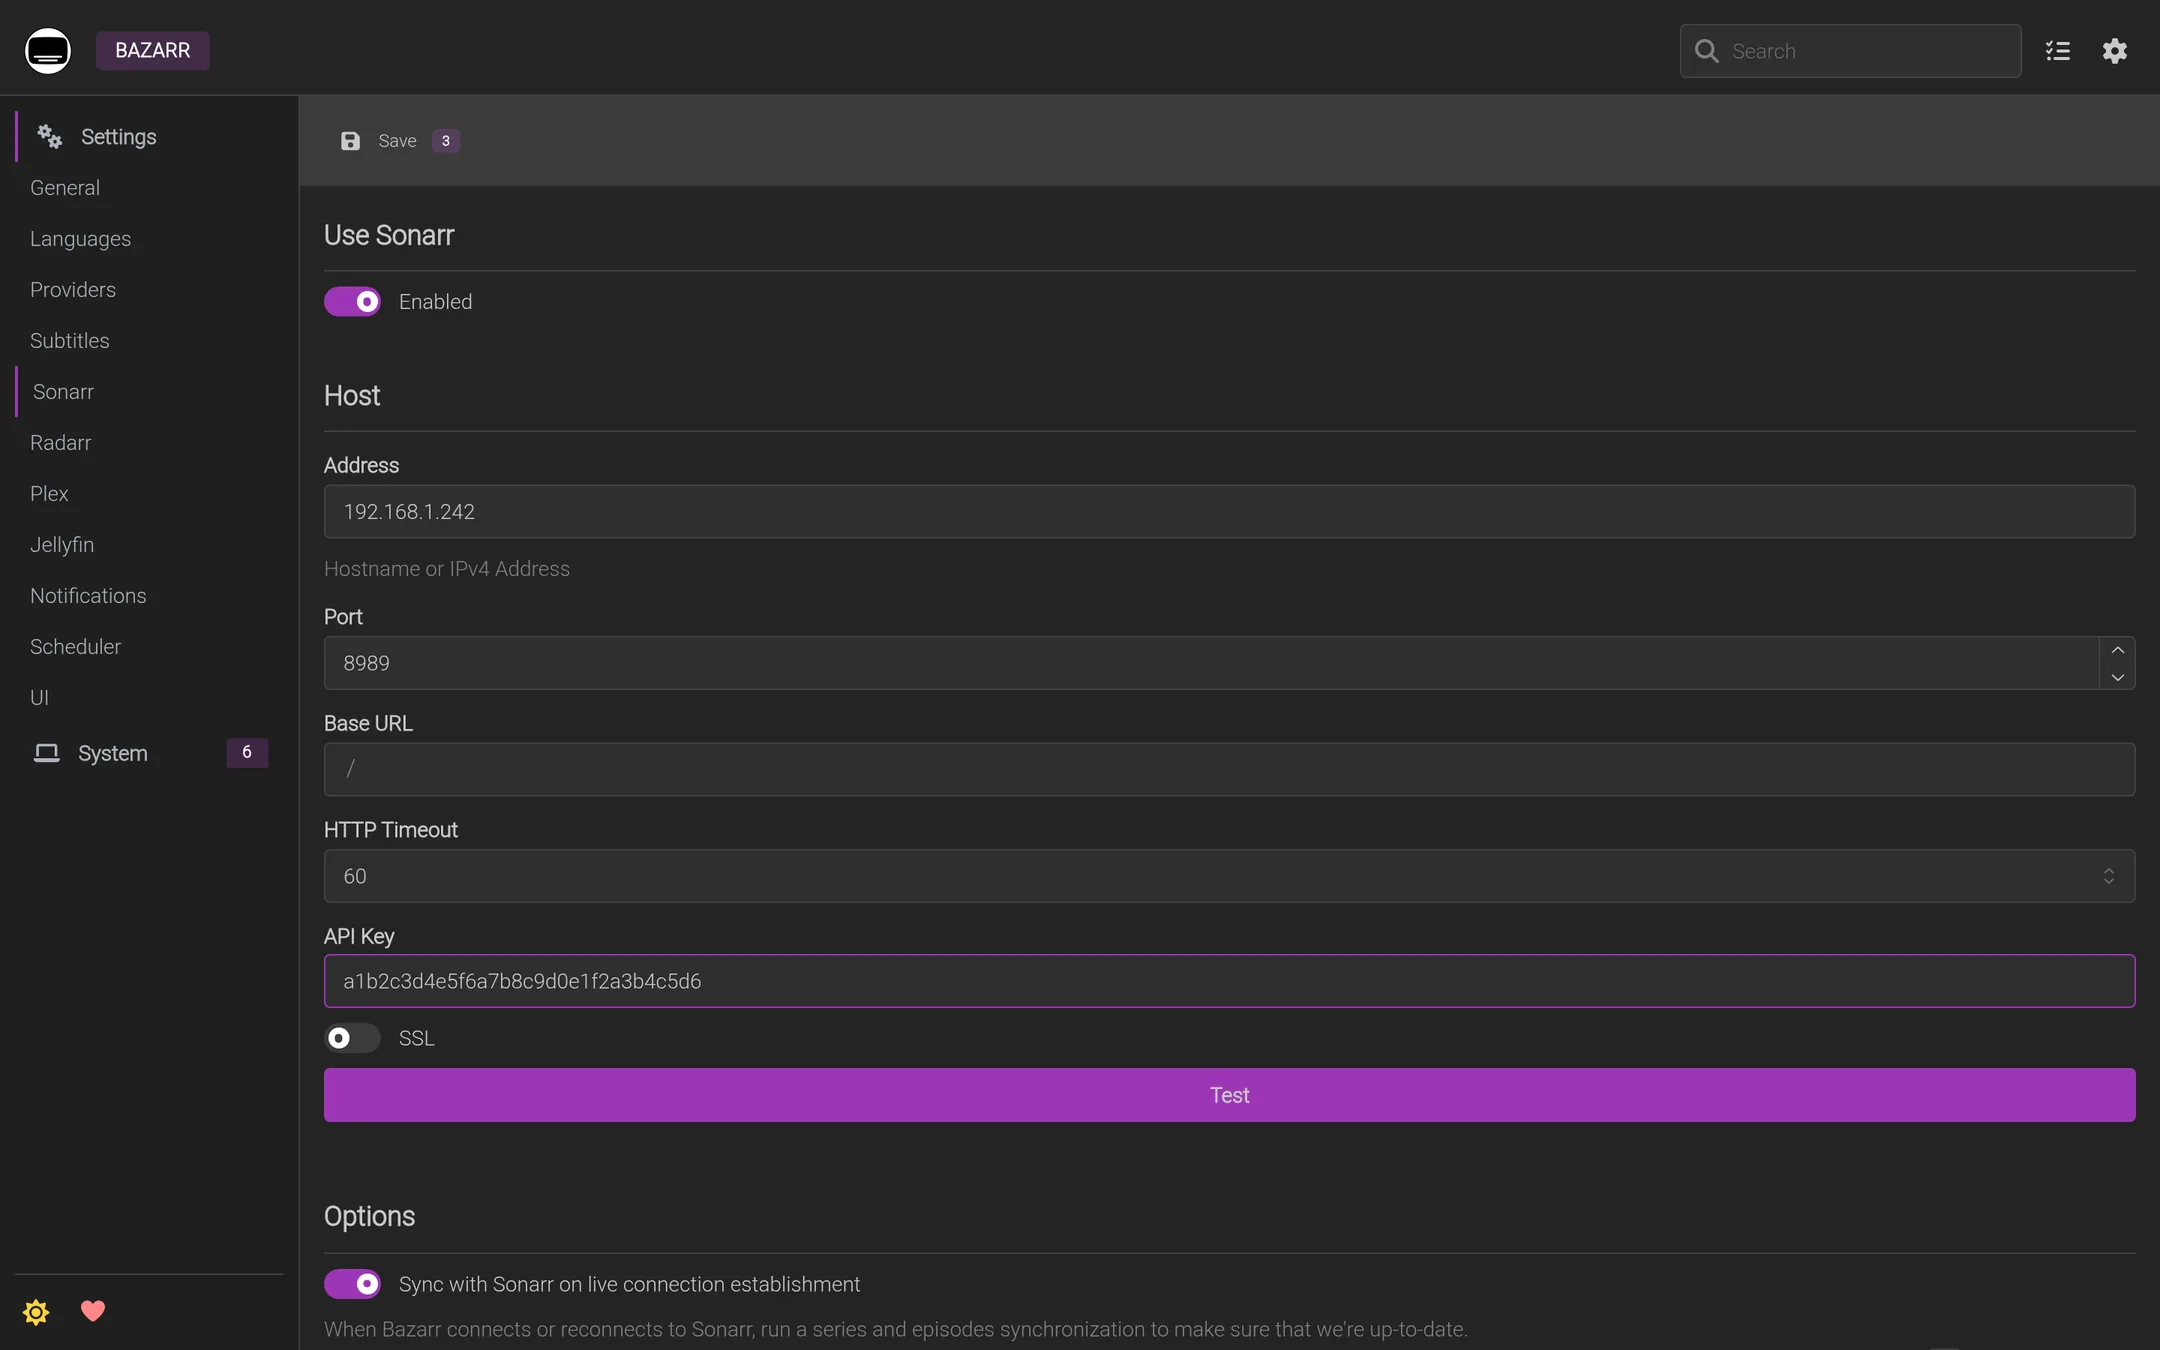2160x1350 pixels.
Task: Edit the Address field 192.168.1.242
Action: click(1229, 512)
